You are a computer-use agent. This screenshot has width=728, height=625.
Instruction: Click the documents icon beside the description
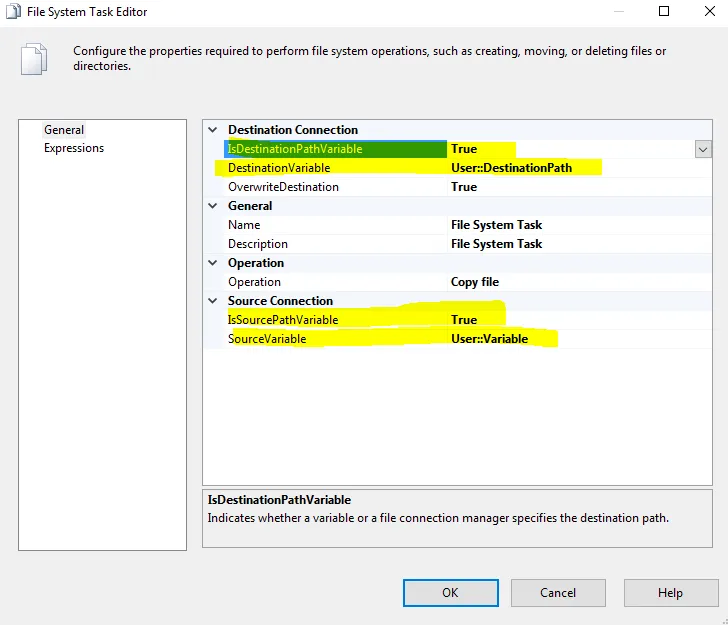[34, 59]
